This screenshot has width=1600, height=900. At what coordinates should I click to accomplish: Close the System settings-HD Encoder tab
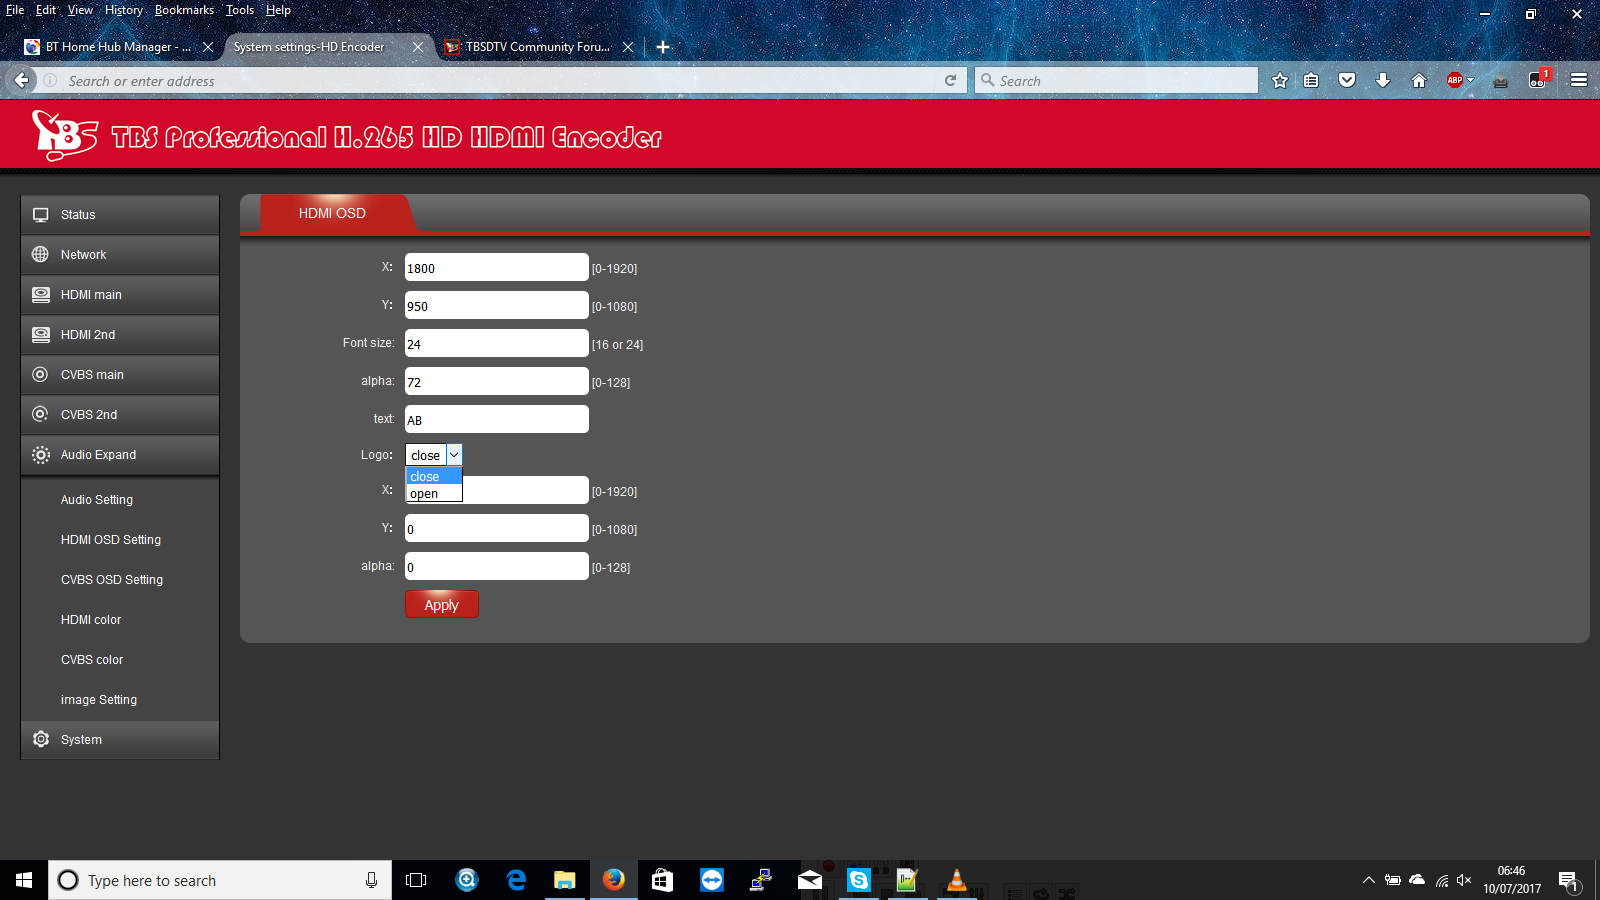pyautogui.click(x=418, y=47)
